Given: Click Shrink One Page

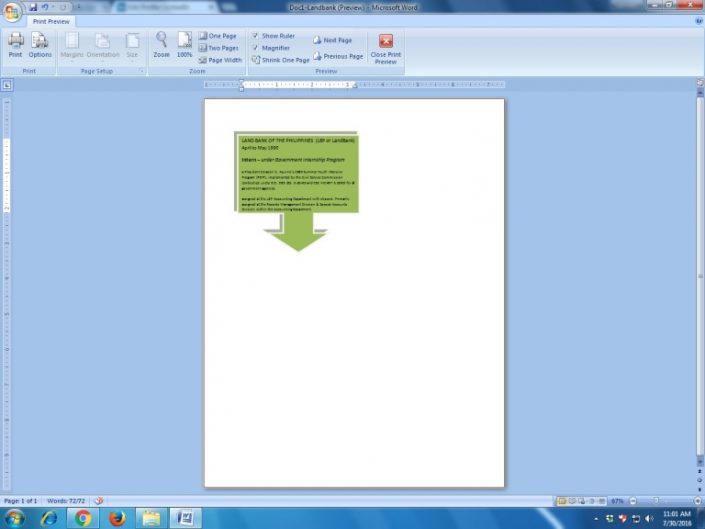Looking at the screenshot, I should (281, 60).
